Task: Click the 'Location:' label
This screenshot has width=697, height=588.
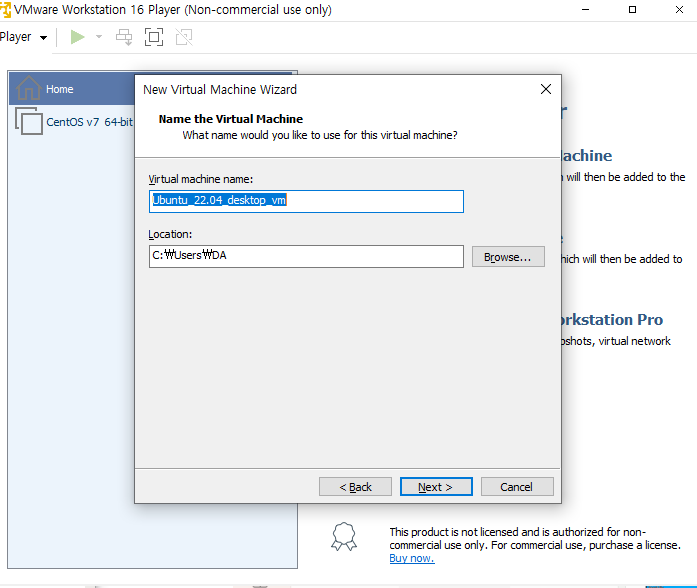Action: point(170,234)
